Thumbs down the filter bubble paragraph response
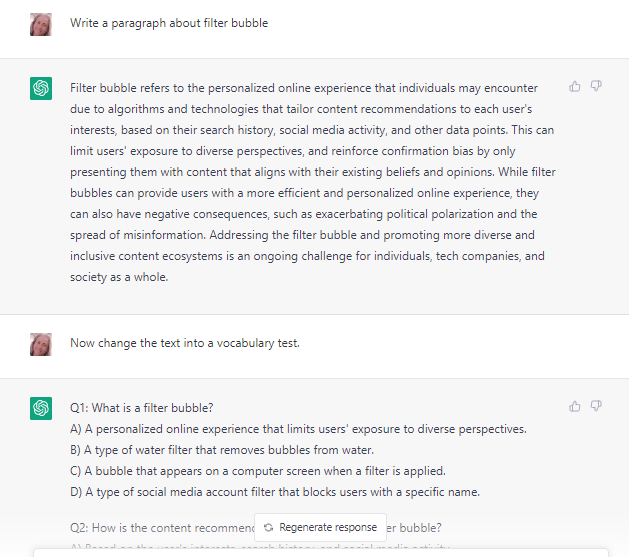Viewport: 629px width, 557px height. 596,86
